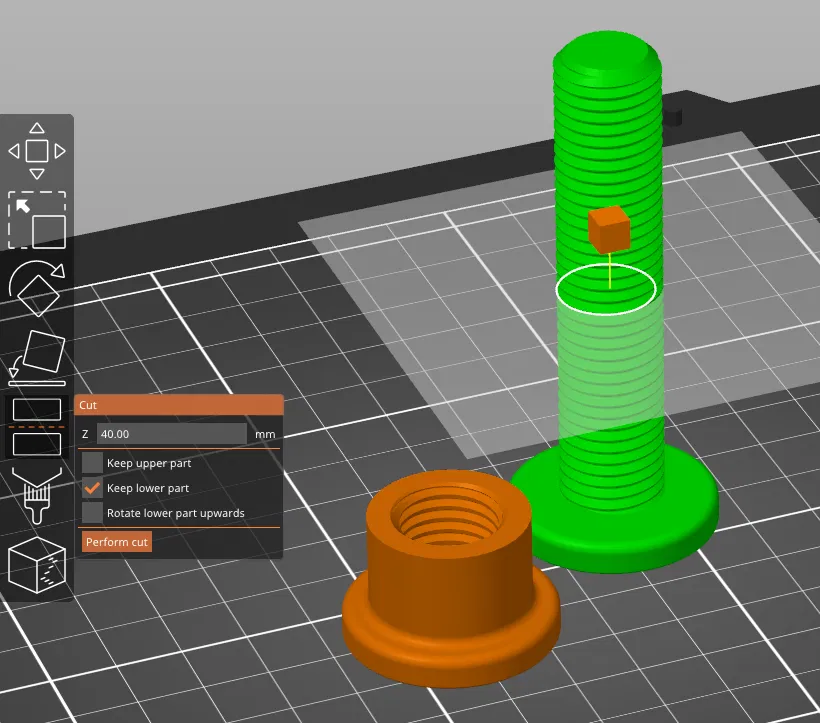This screenshot has height=723, width=820.
Task: Select the Move tool in the toolbar
Action: (37, 151)
